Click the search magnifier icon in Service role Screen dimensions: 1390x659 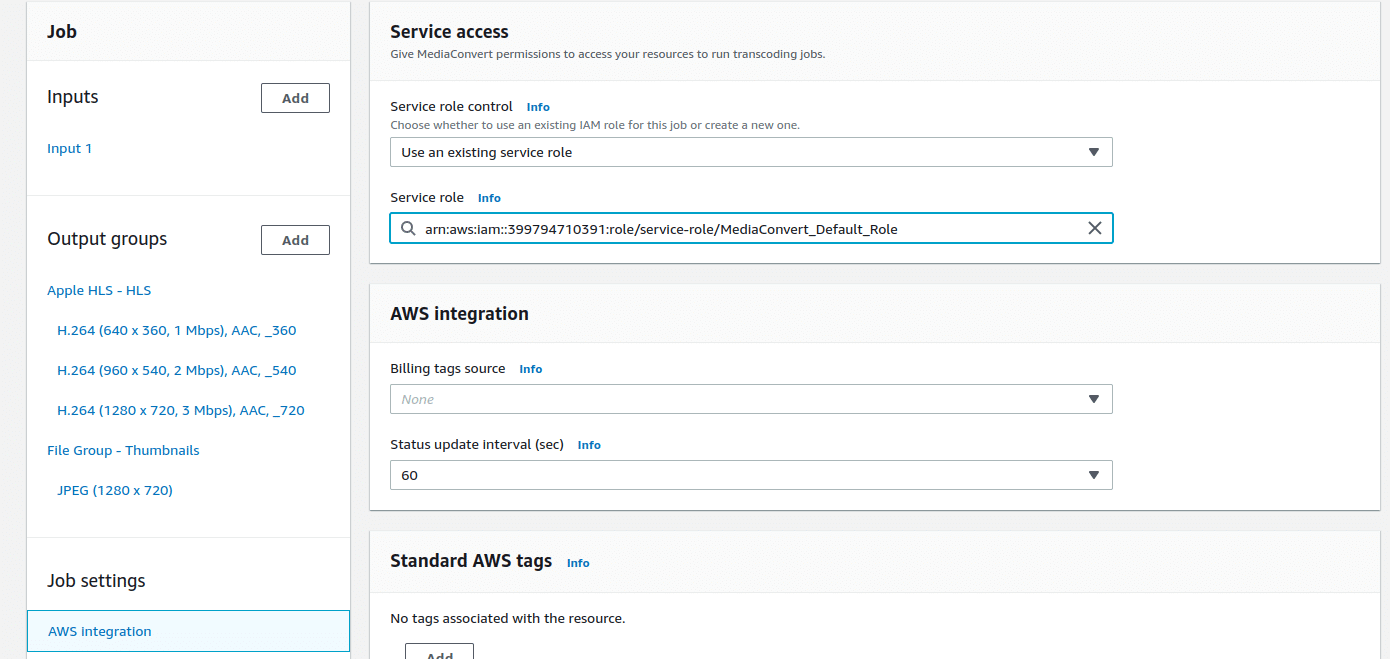(x=408, y=229)
